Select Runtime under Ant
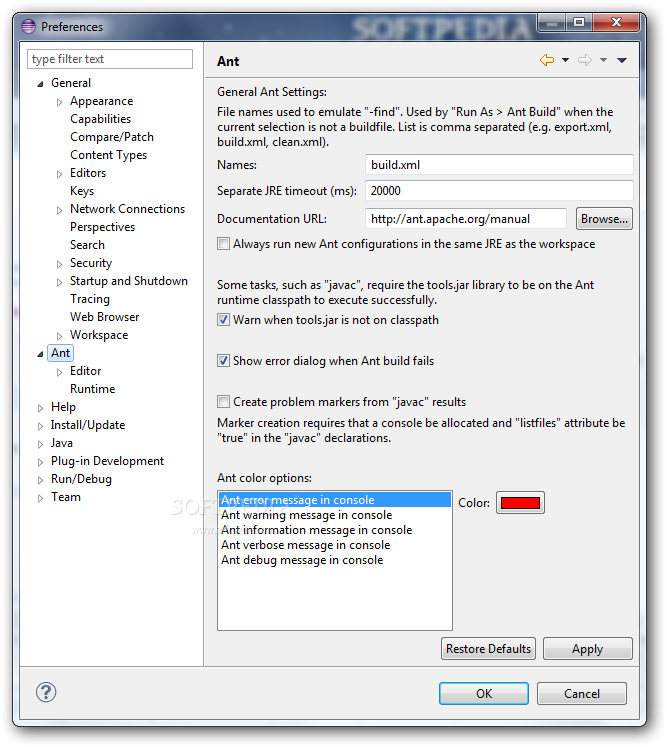This screenshot has height=747, width=667. click(x=92, y=389)
